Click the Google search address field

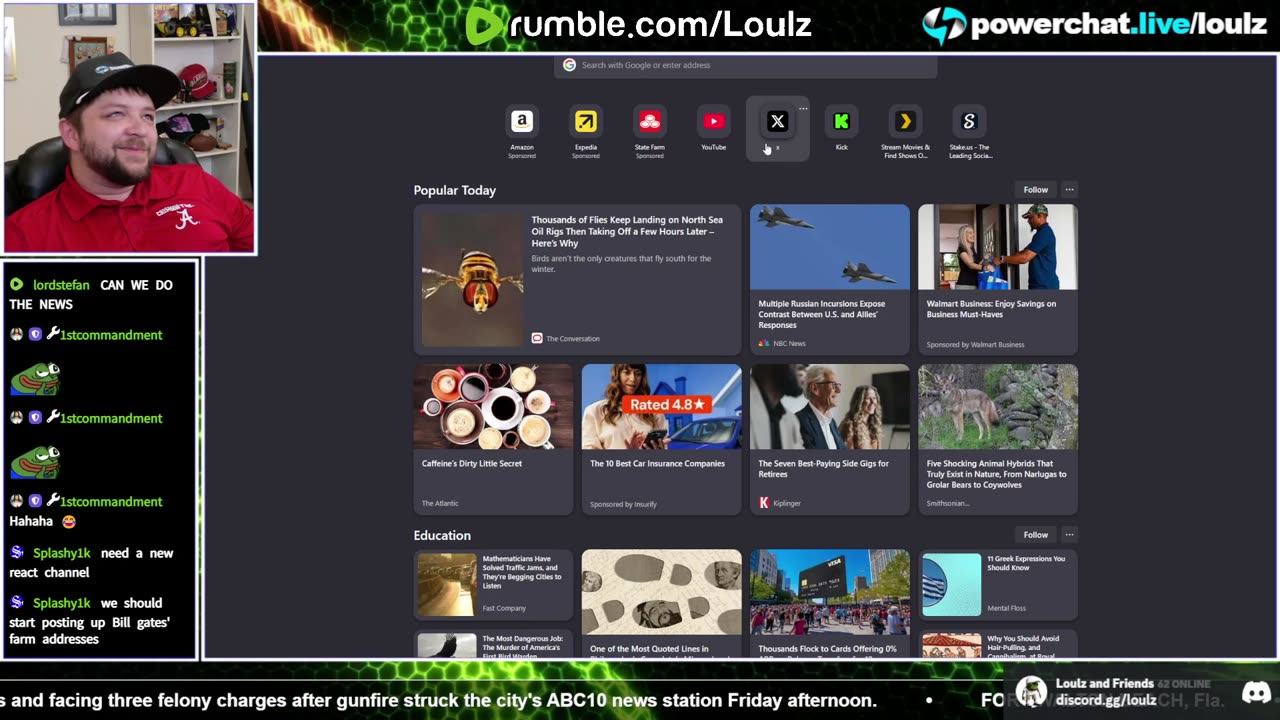[x=745, y=65]
